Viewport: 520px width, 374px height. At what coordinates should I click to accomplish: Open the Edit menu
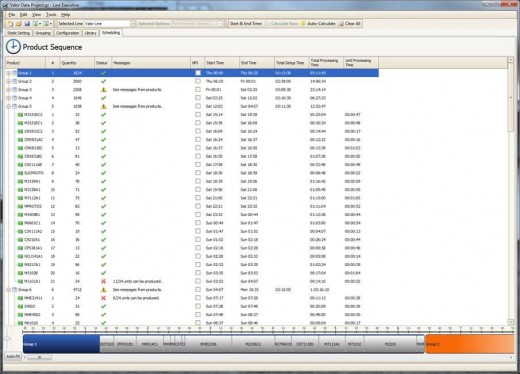tap(23, 15)
